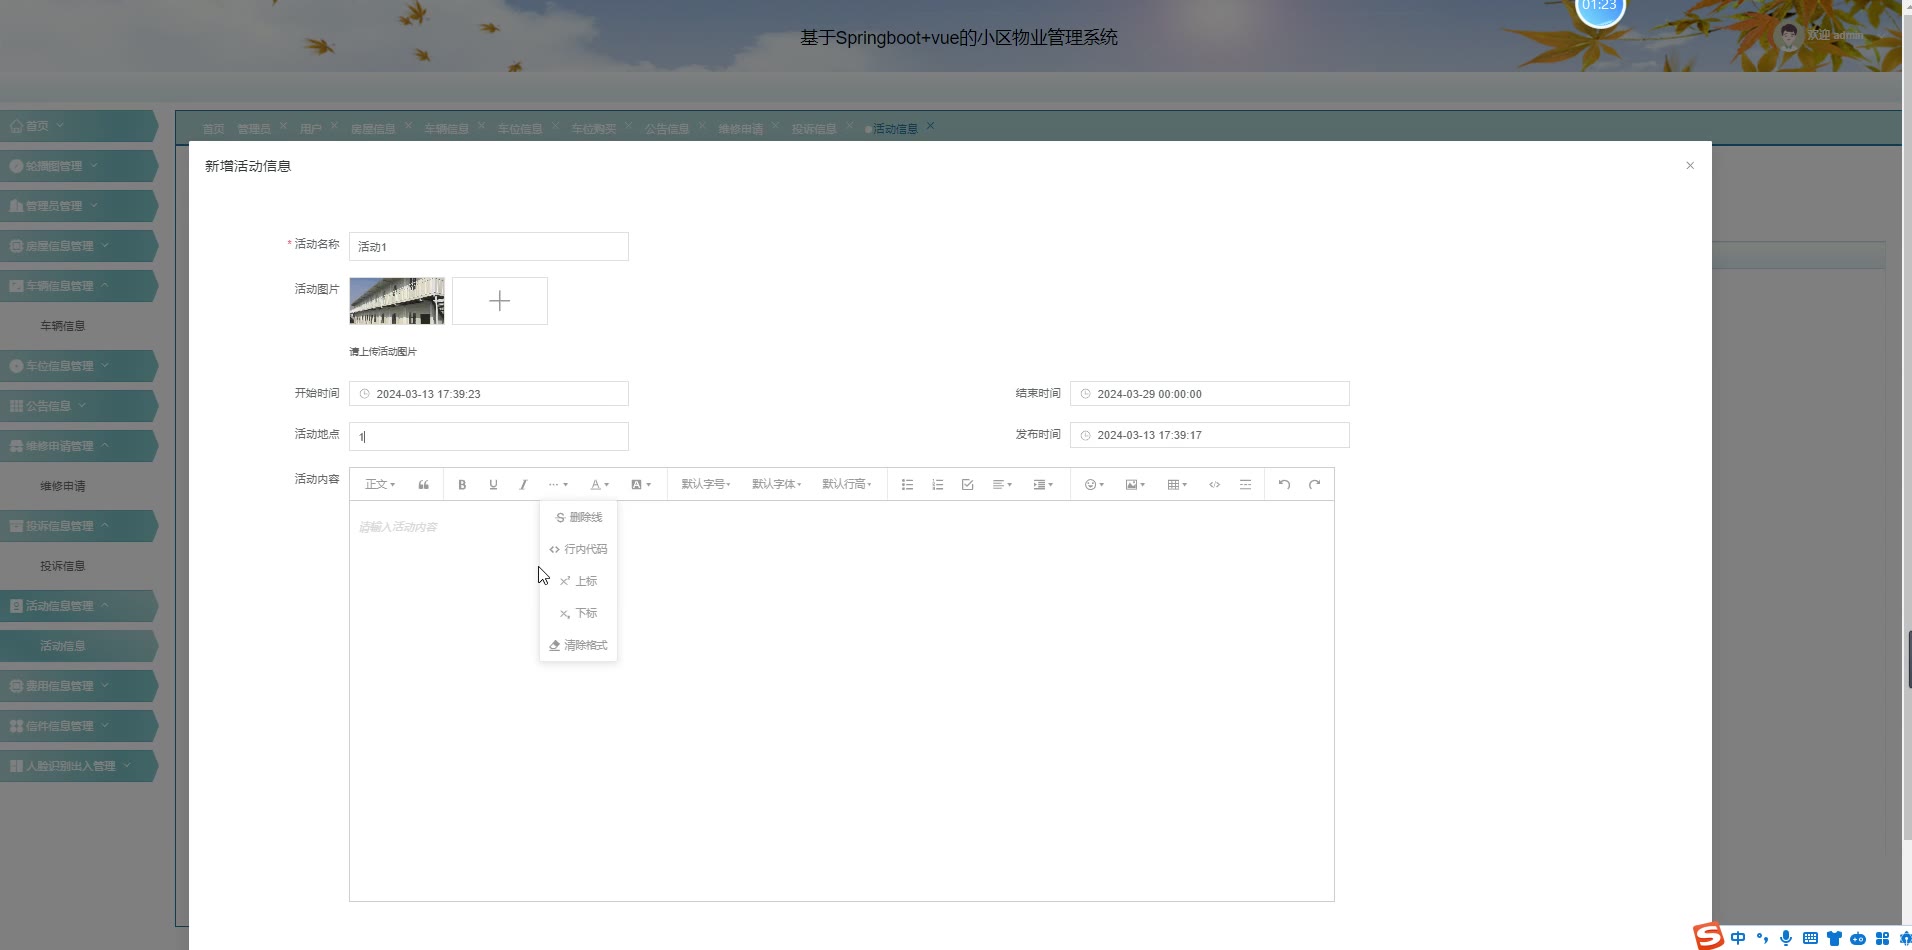
Task: Open the more text styles menu
Action: point(558,485)
